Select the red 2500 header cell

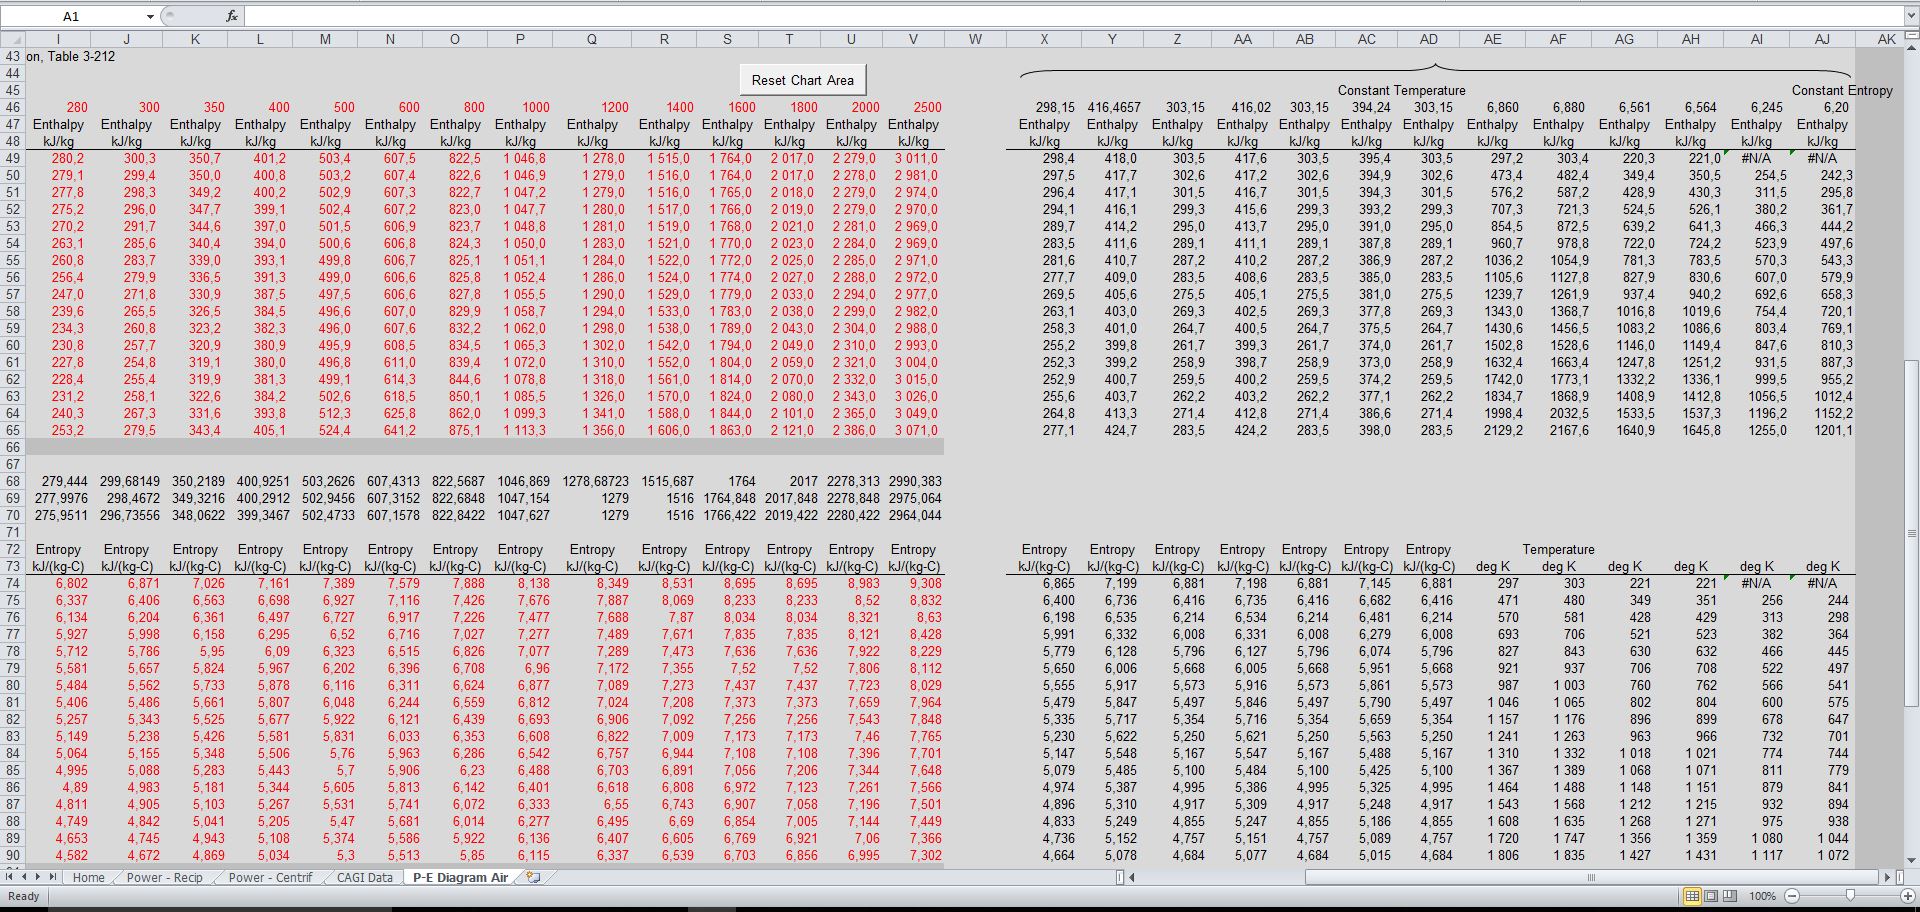pos(926,107)
